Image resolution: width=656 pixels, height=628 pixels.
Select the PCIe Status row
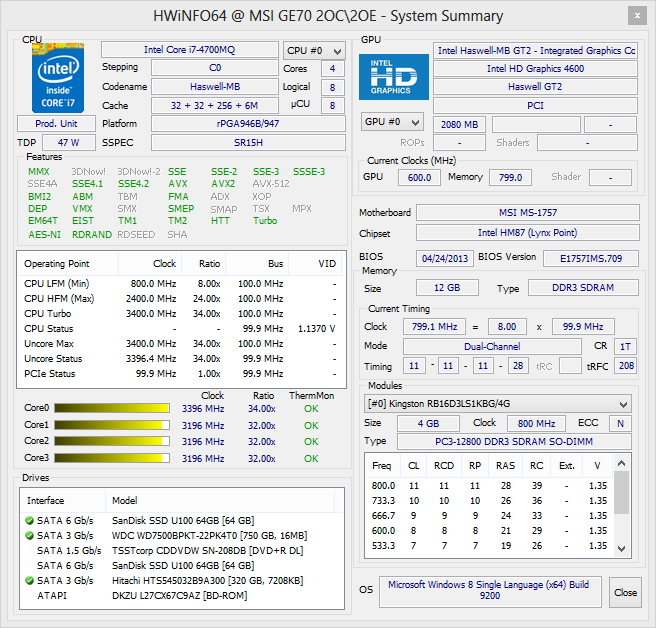click(180, 374)
